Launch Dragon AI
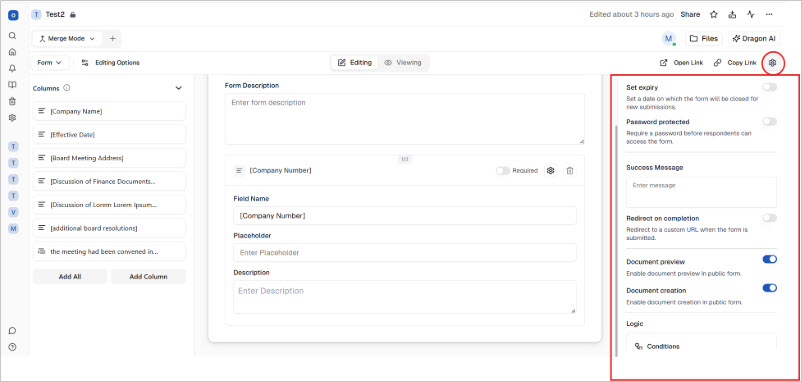This screenshot has width=802, height=382. [754, 38]
